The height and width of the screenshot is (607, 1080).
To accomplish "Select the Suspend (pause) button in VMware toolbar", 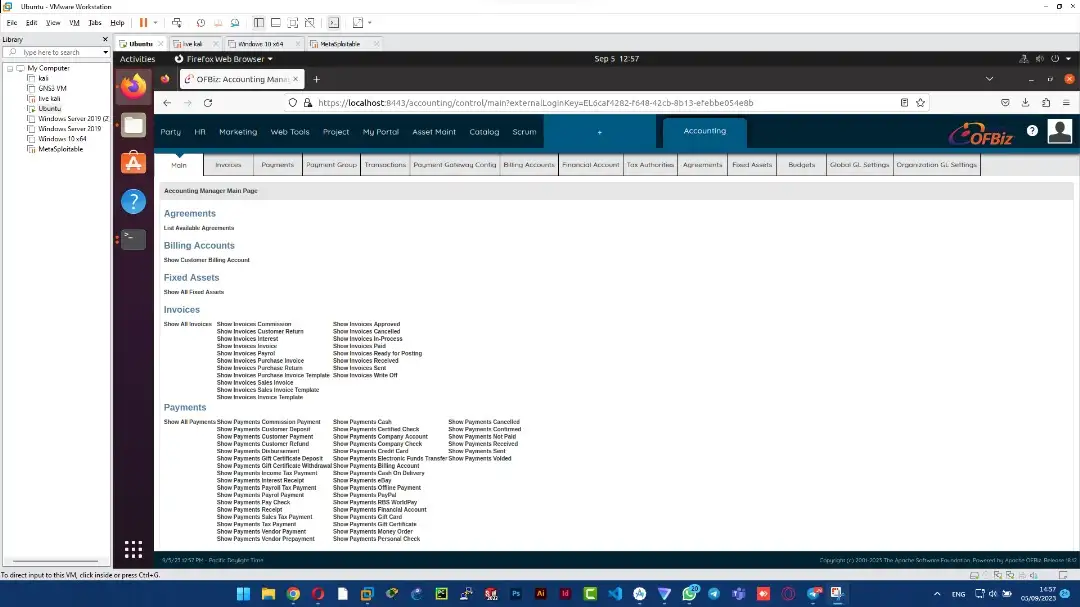I will click(143, 22).
